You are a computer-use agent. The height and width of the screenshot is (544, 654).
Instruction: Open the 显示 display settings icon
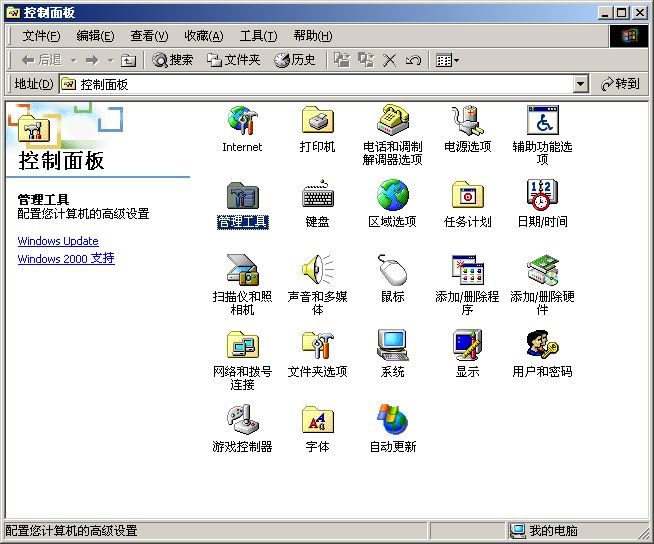tap(467, 346)
